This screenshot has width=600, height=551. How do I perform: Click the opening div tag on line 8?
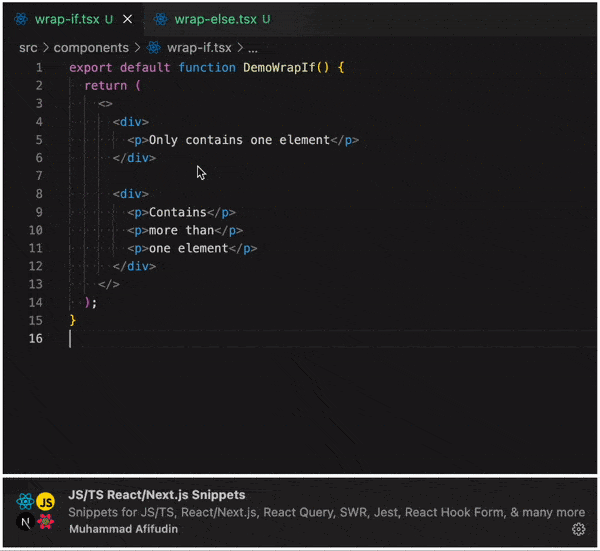coord(130,194)
